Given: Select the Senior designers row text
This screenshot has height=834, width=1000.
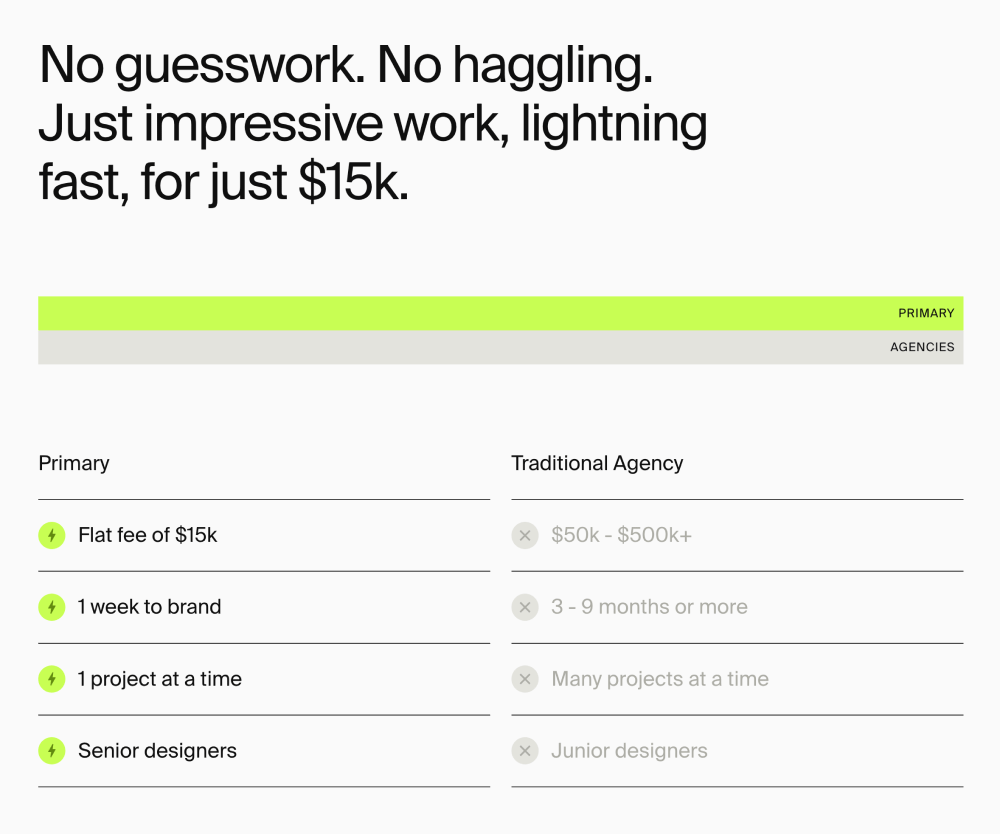Looking at the screenshot, I should pos(157,751).
